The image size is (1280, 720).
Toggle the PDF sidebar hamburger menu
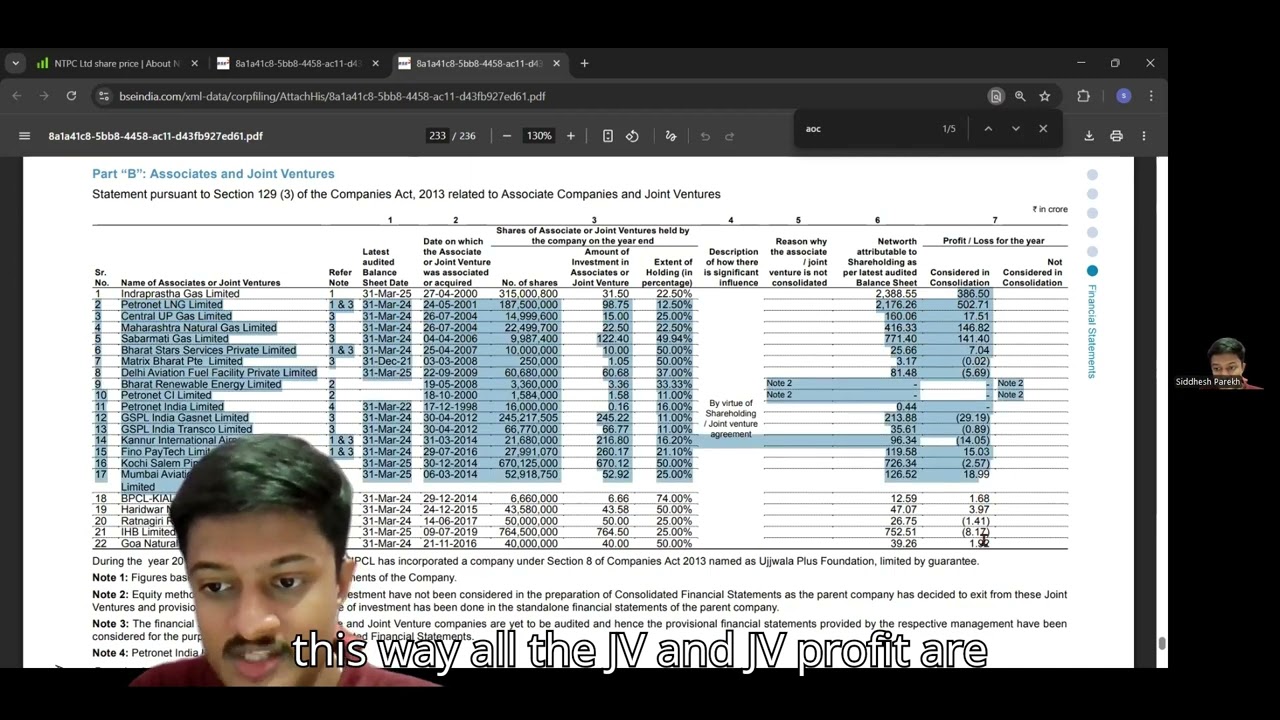pyautogui.click(x=25, y=136)
